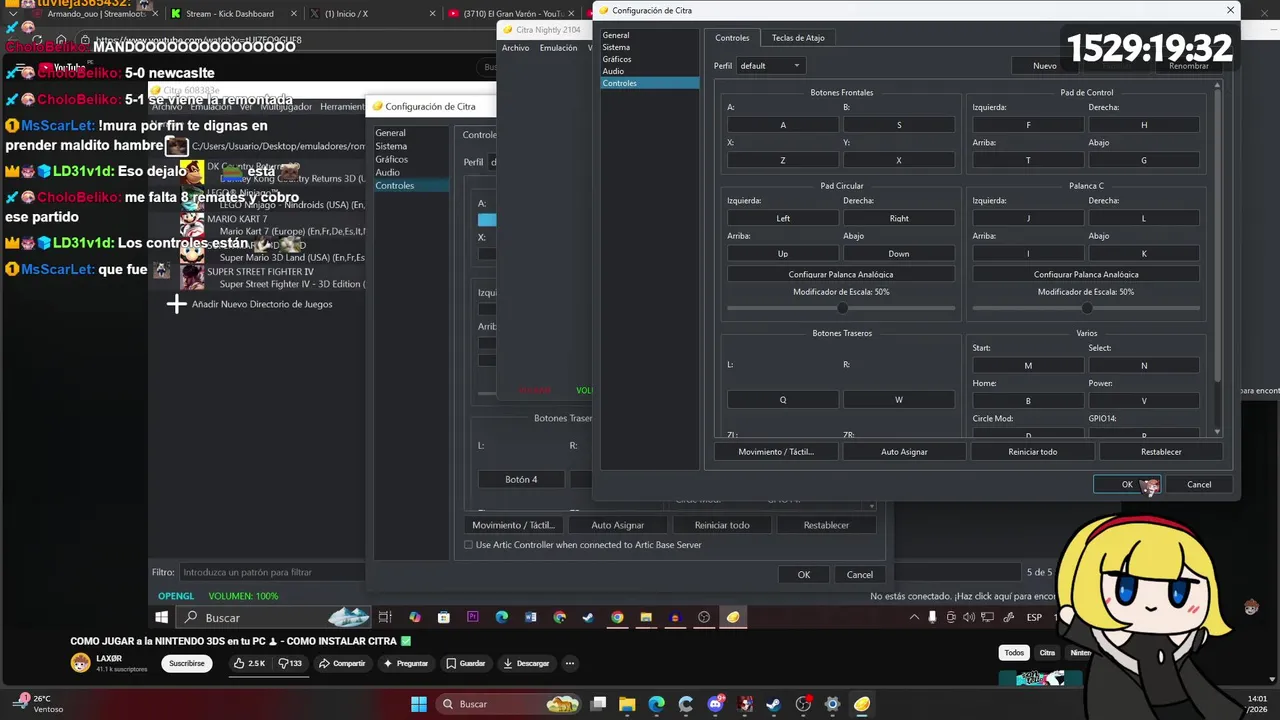Expand hidden tray icons chevron in video
This screenshot has width=1280, height=720.
[914, 617]
